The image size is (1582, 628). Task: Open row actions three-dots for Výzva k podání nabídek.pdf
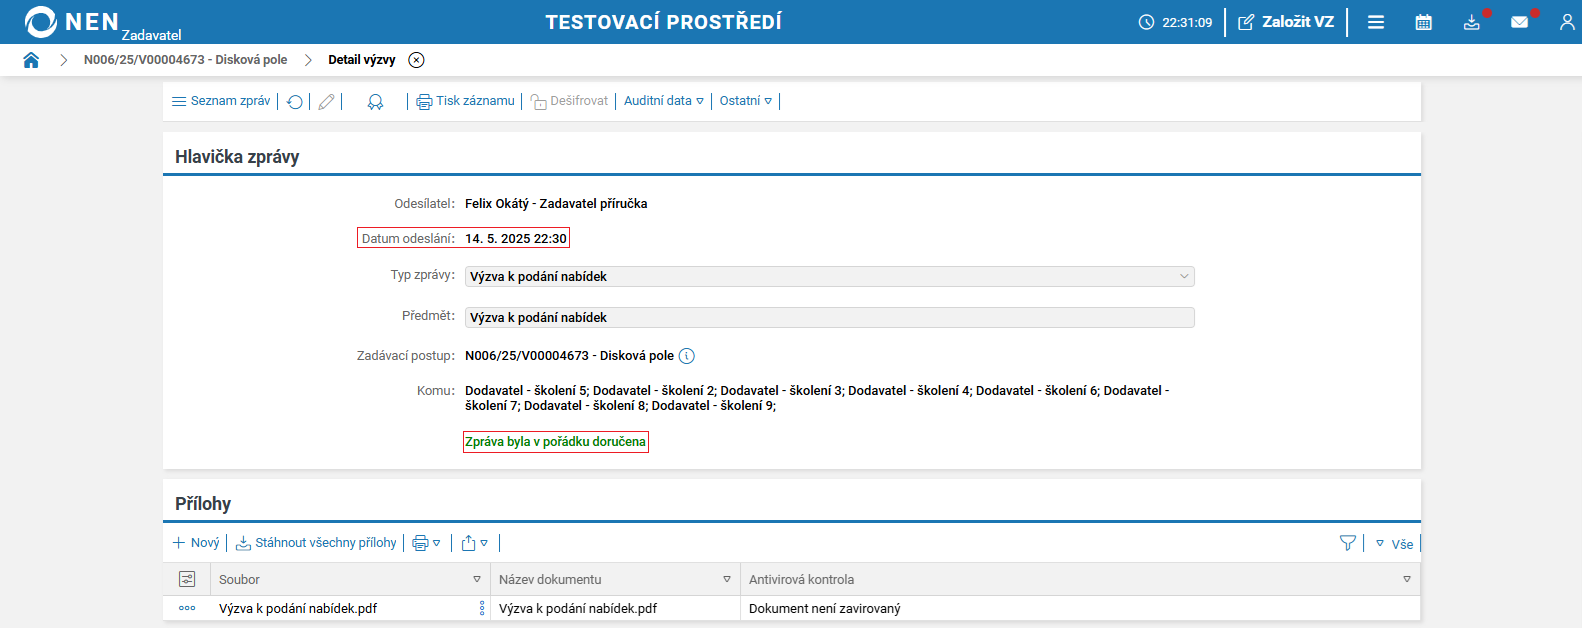[x=187, y=608]
